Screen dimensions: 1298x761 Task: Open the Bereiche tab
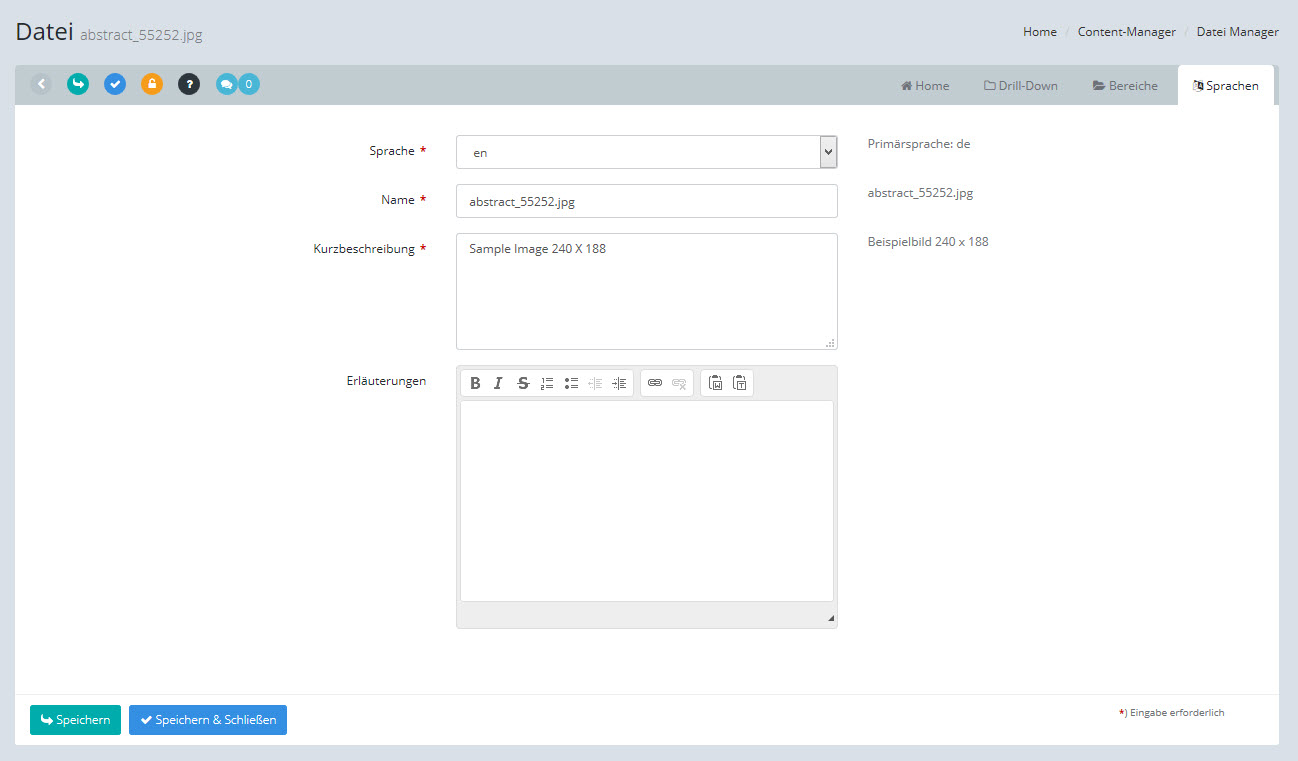click(1125, 86)
